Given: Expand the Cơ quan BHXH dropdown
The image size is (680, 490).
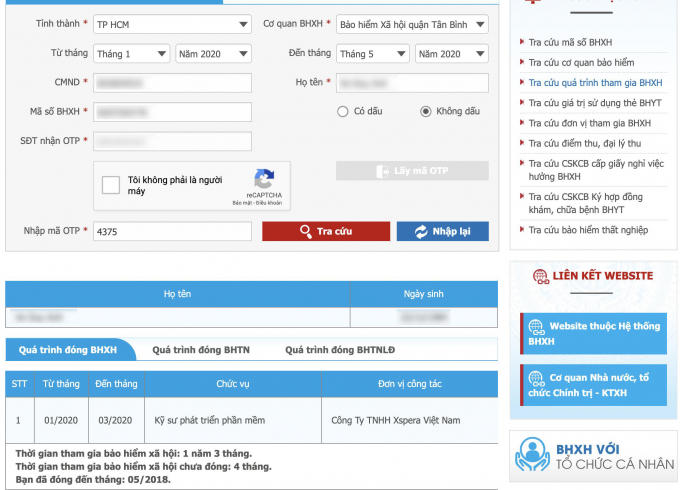Looking at the screenshot, I should 412,24.
